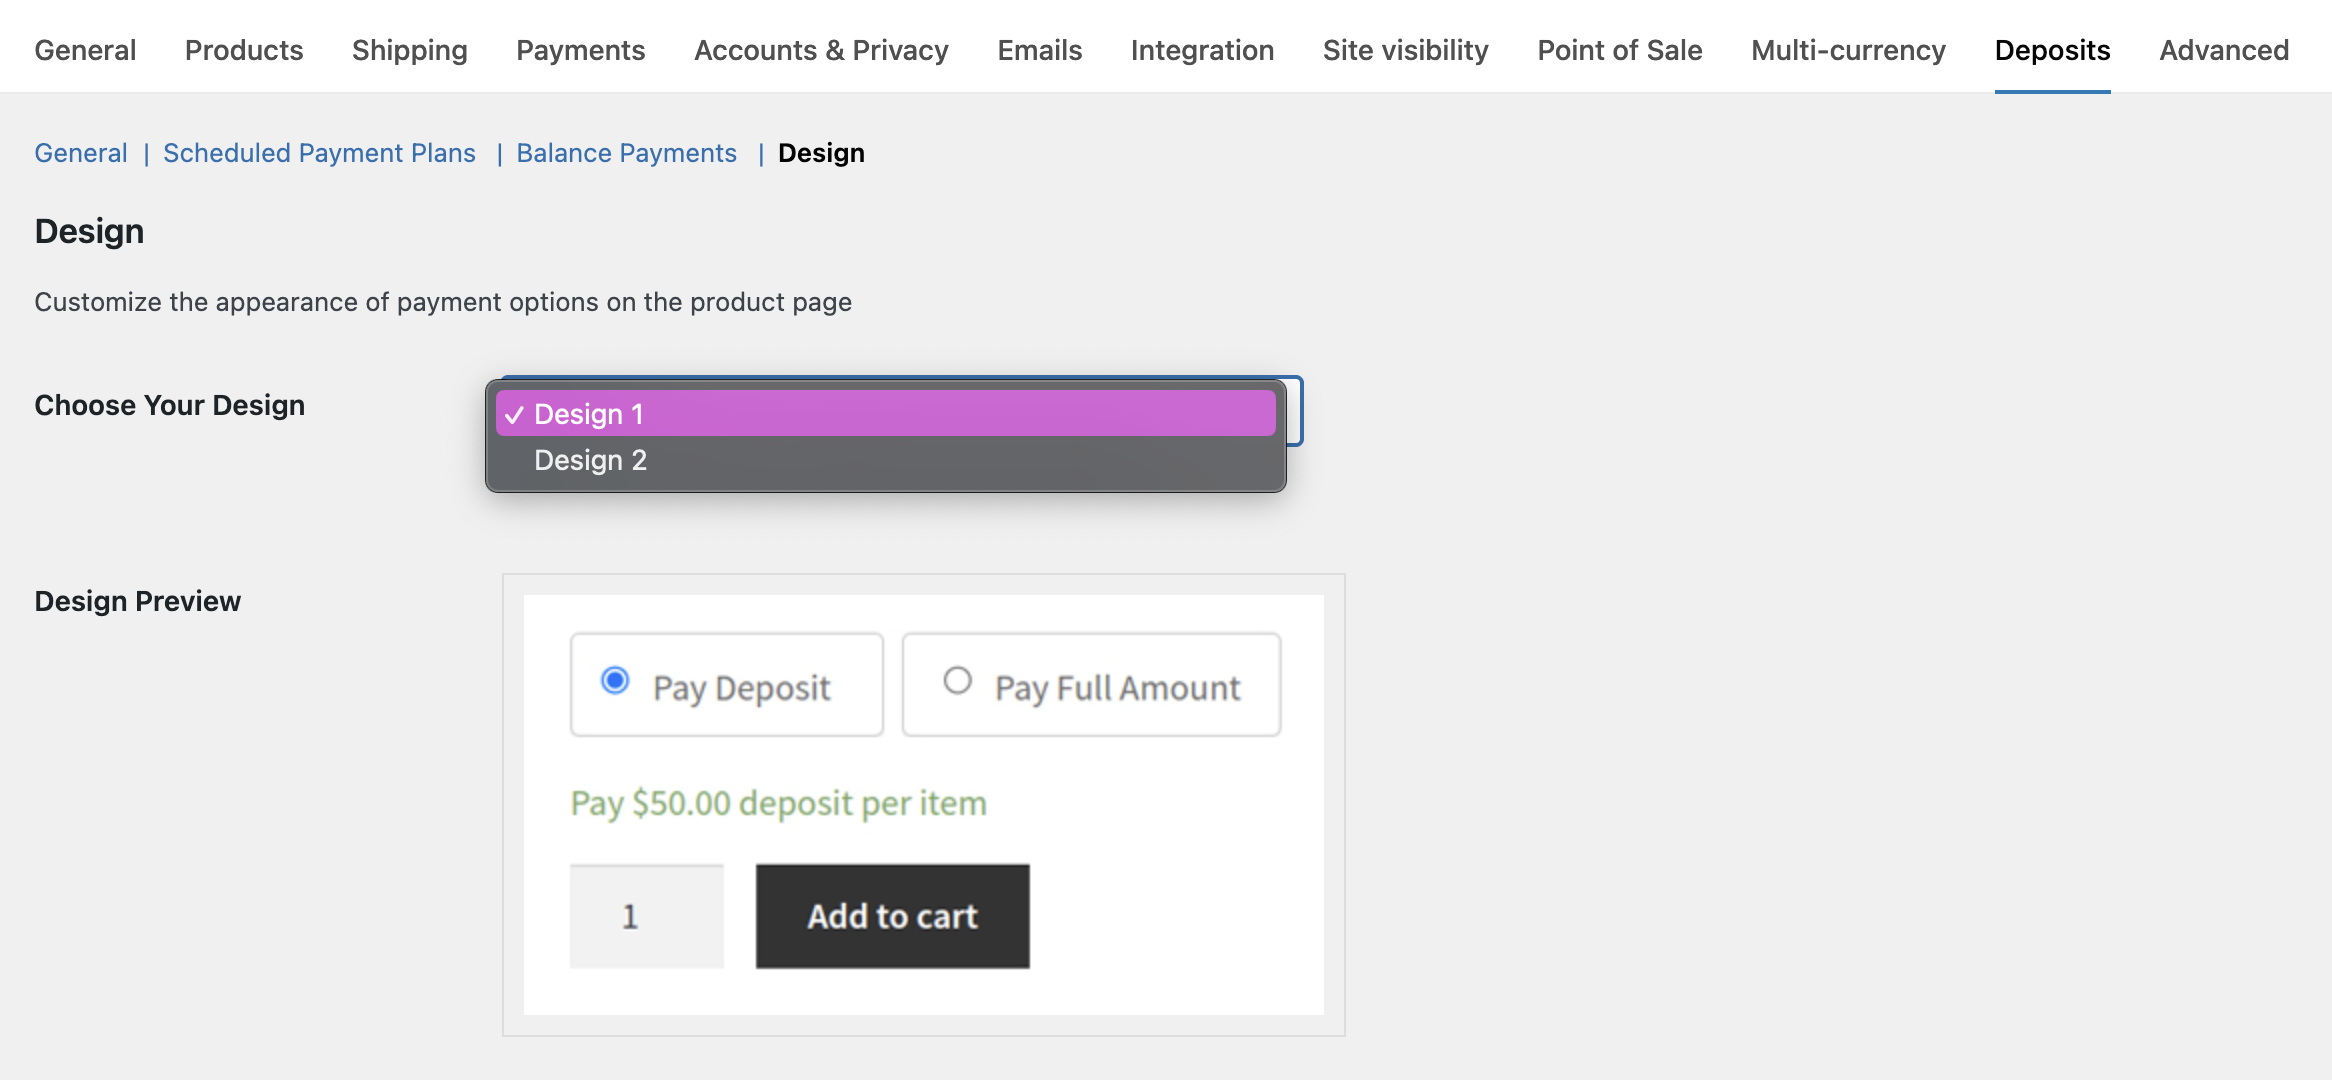Select the Pay Full Amount radio button
Screen dimensions: 2332x1080
tap(957, 681)
